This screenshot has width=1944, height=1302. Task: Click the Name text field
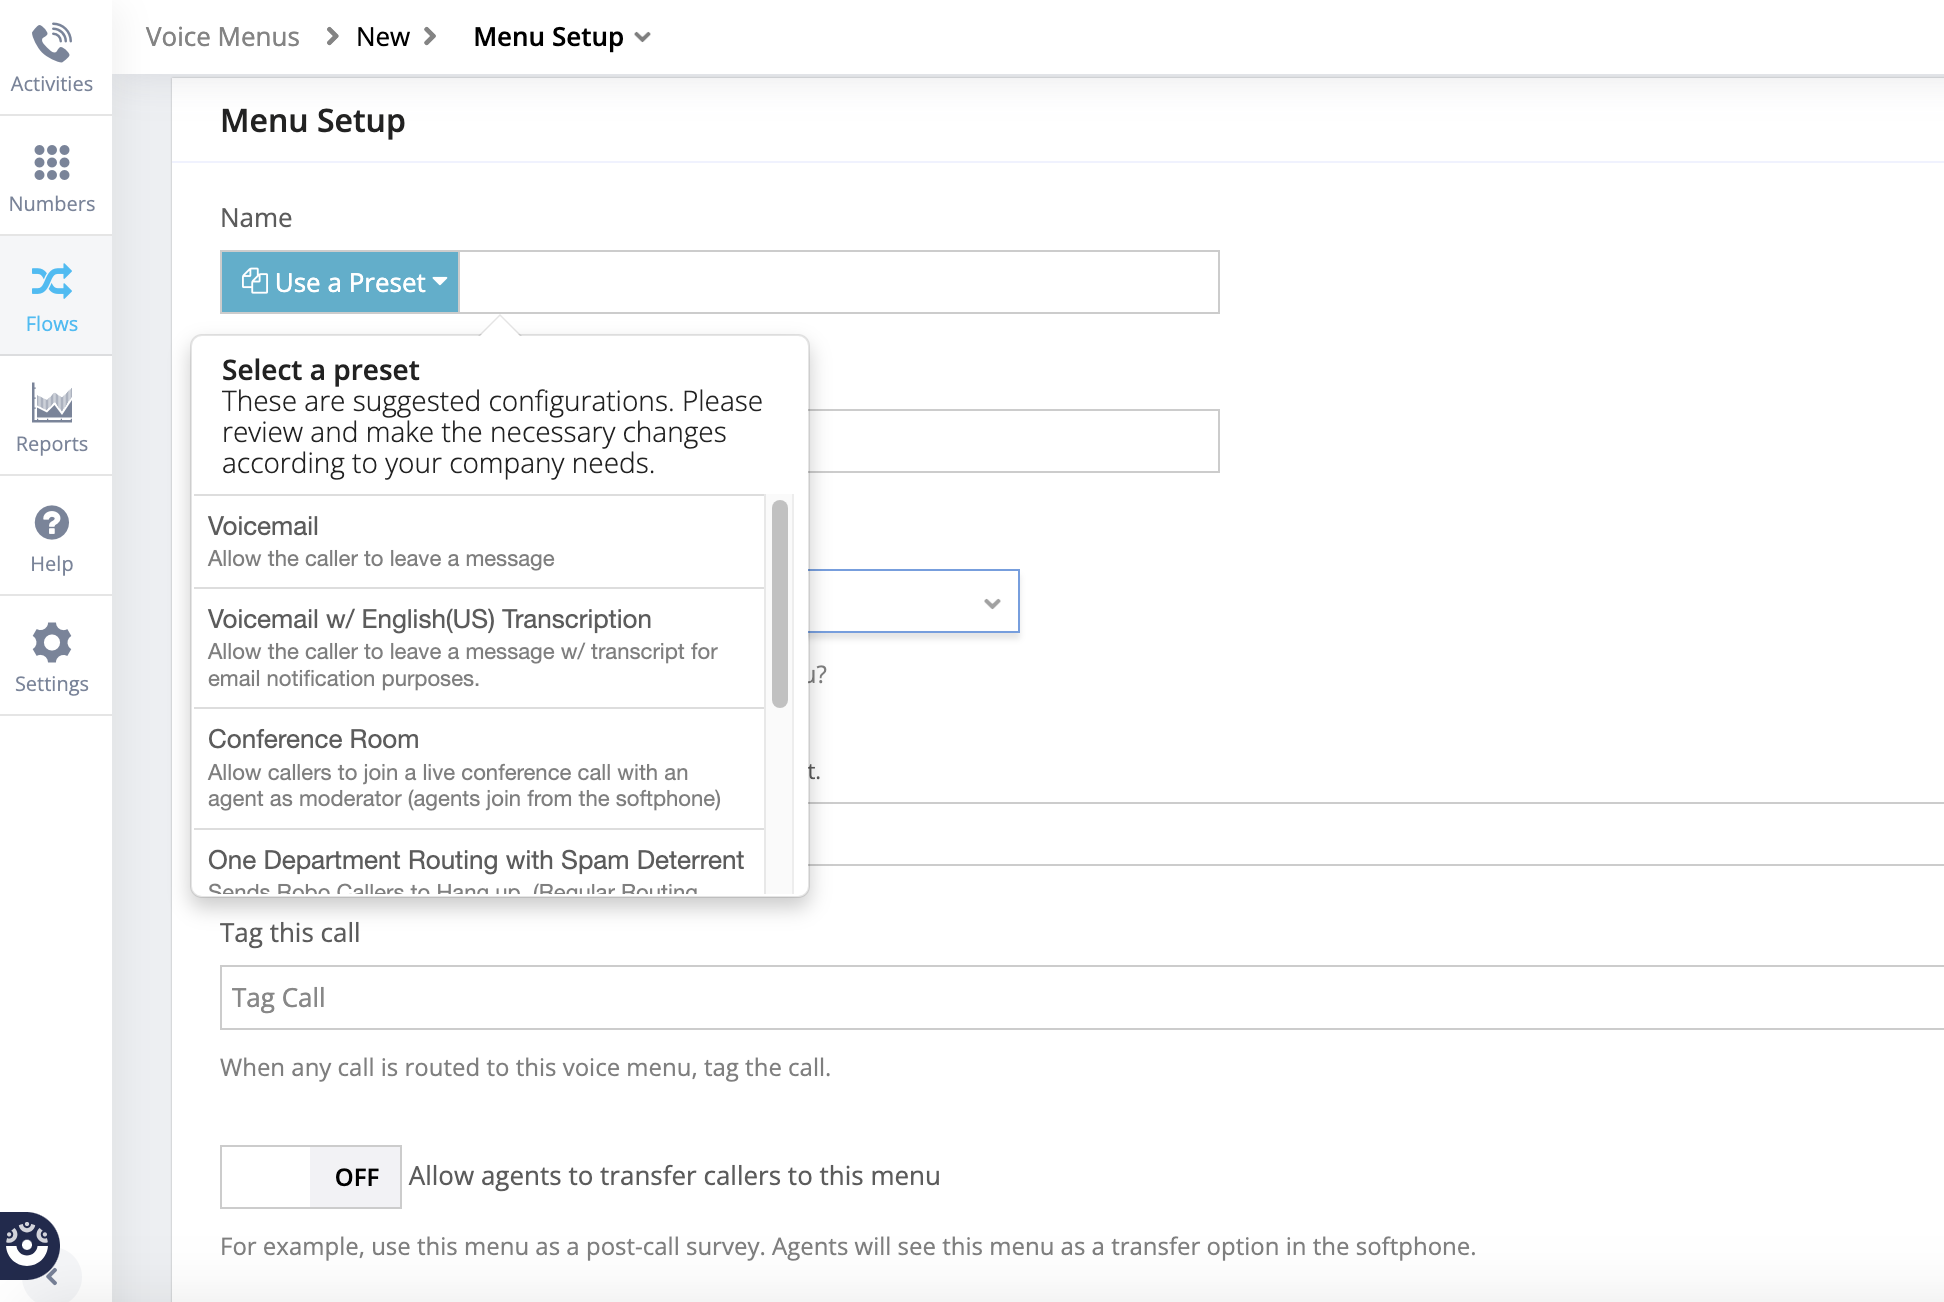838,283
